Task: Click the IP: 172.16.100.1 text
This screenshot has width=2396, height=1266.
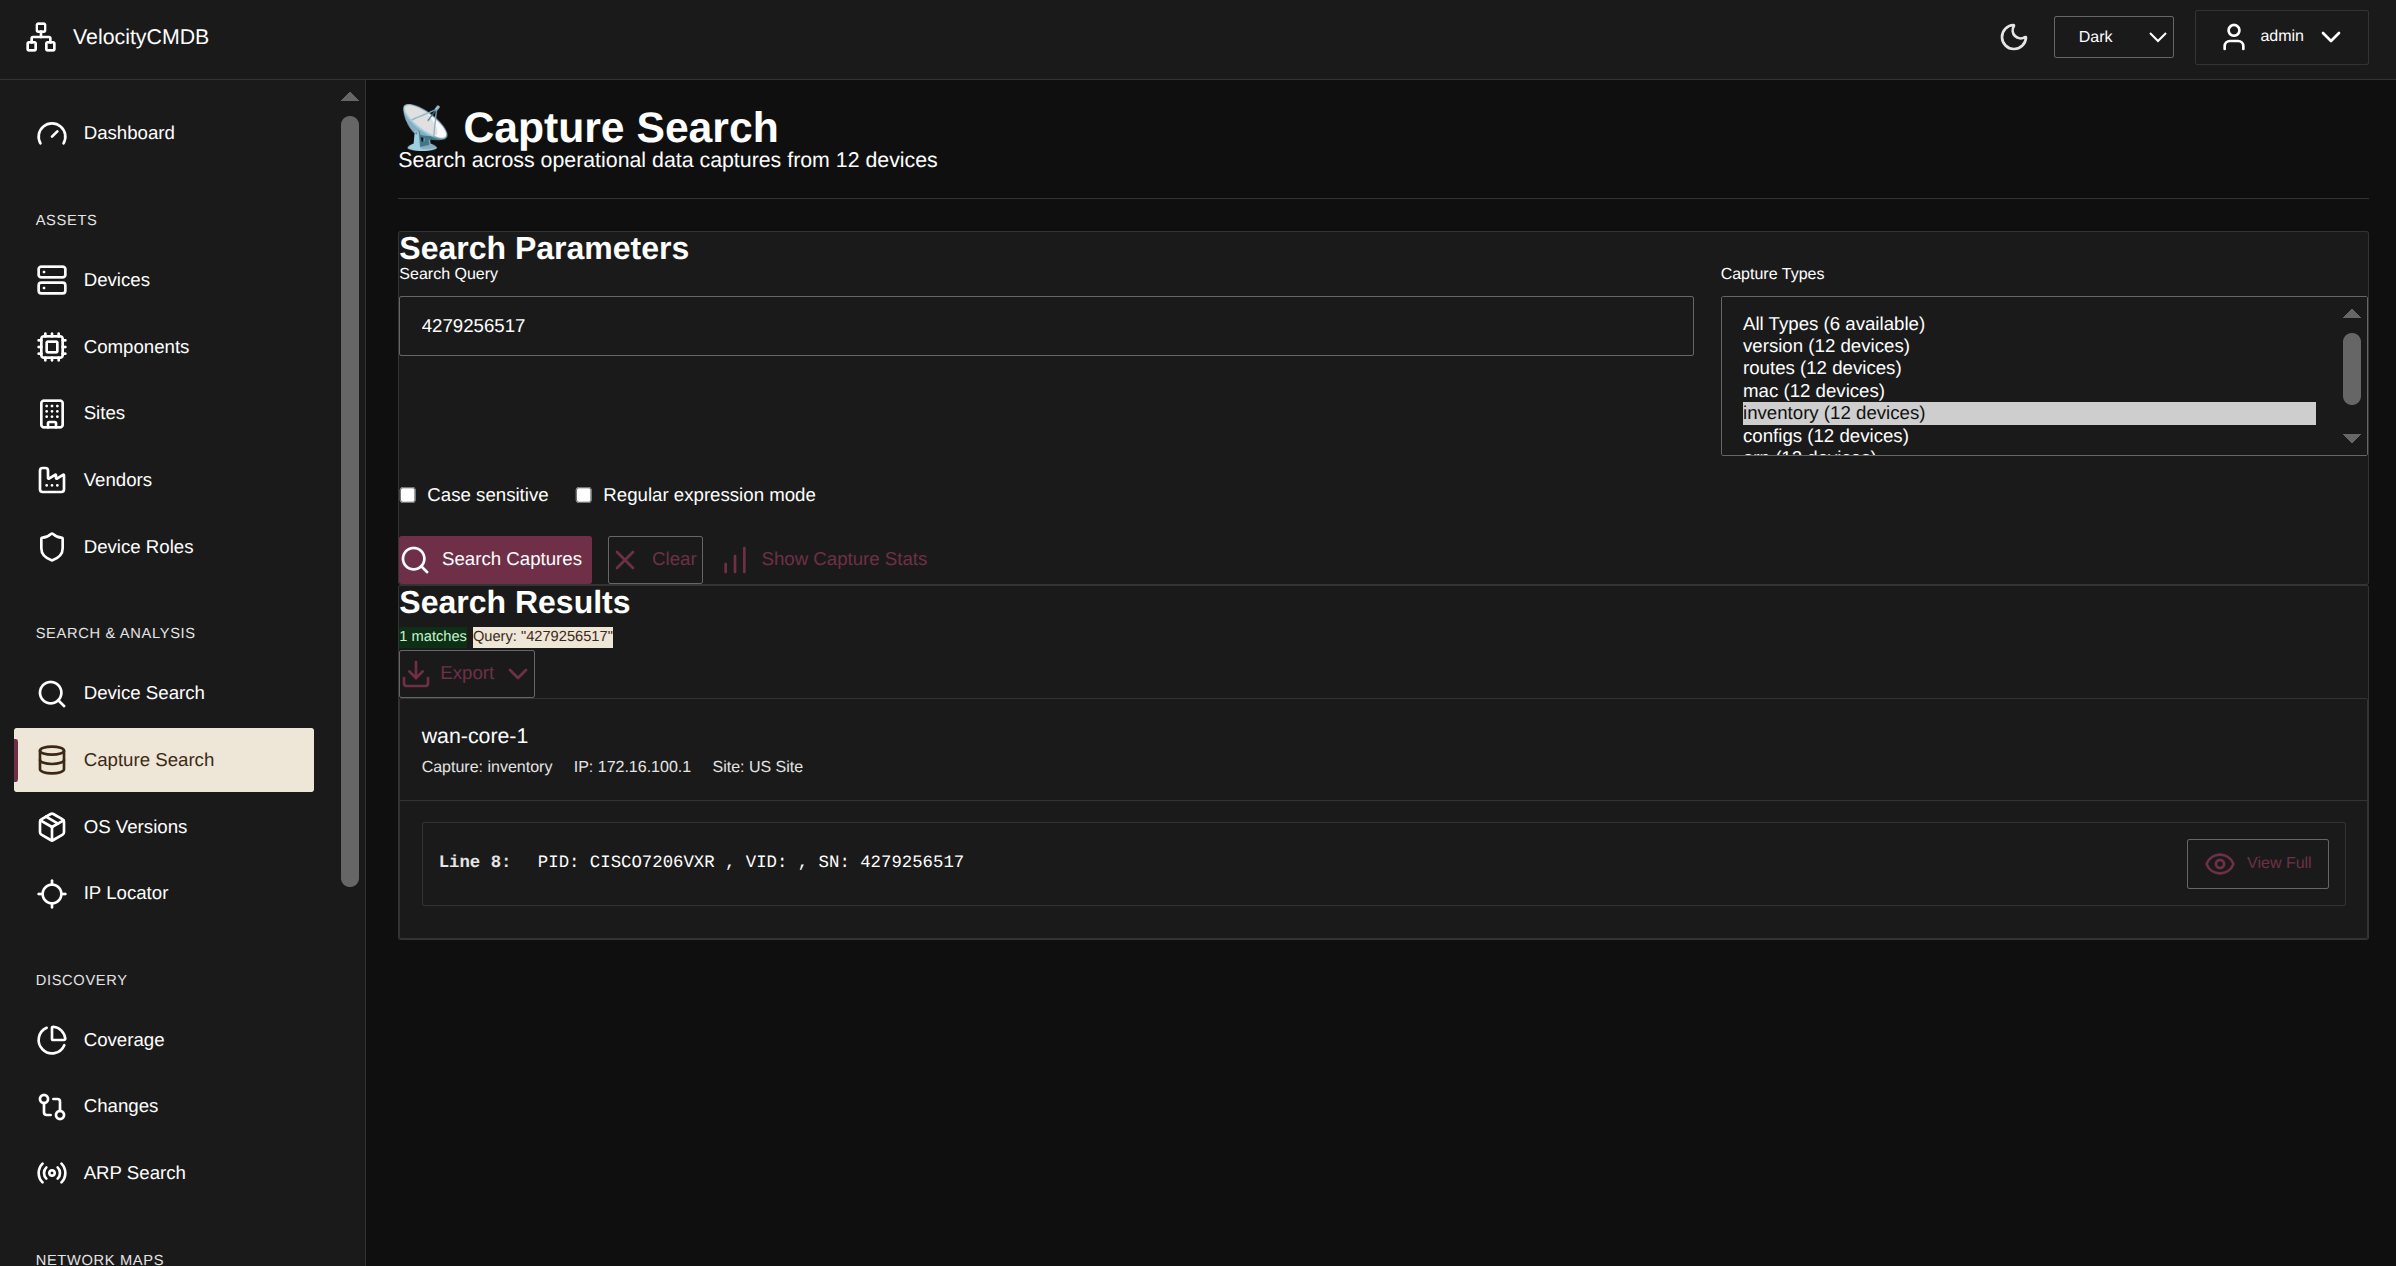Action: [x=632, y=767]
